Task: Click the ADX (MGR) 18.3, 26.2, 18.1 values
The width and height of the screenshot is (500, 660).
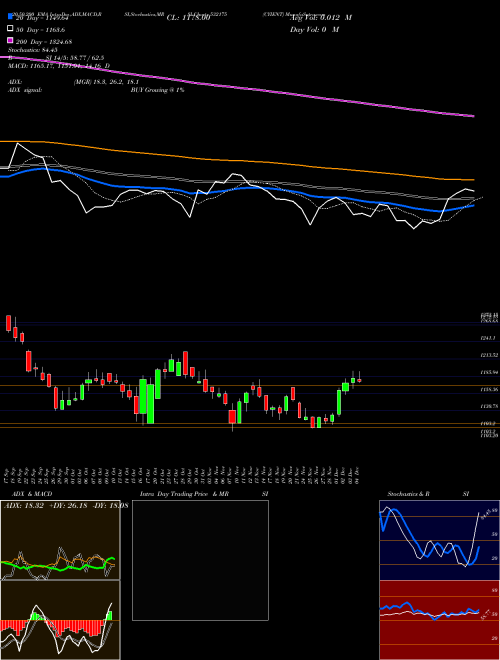Action: pyautogui.click(x=106, y=82)
